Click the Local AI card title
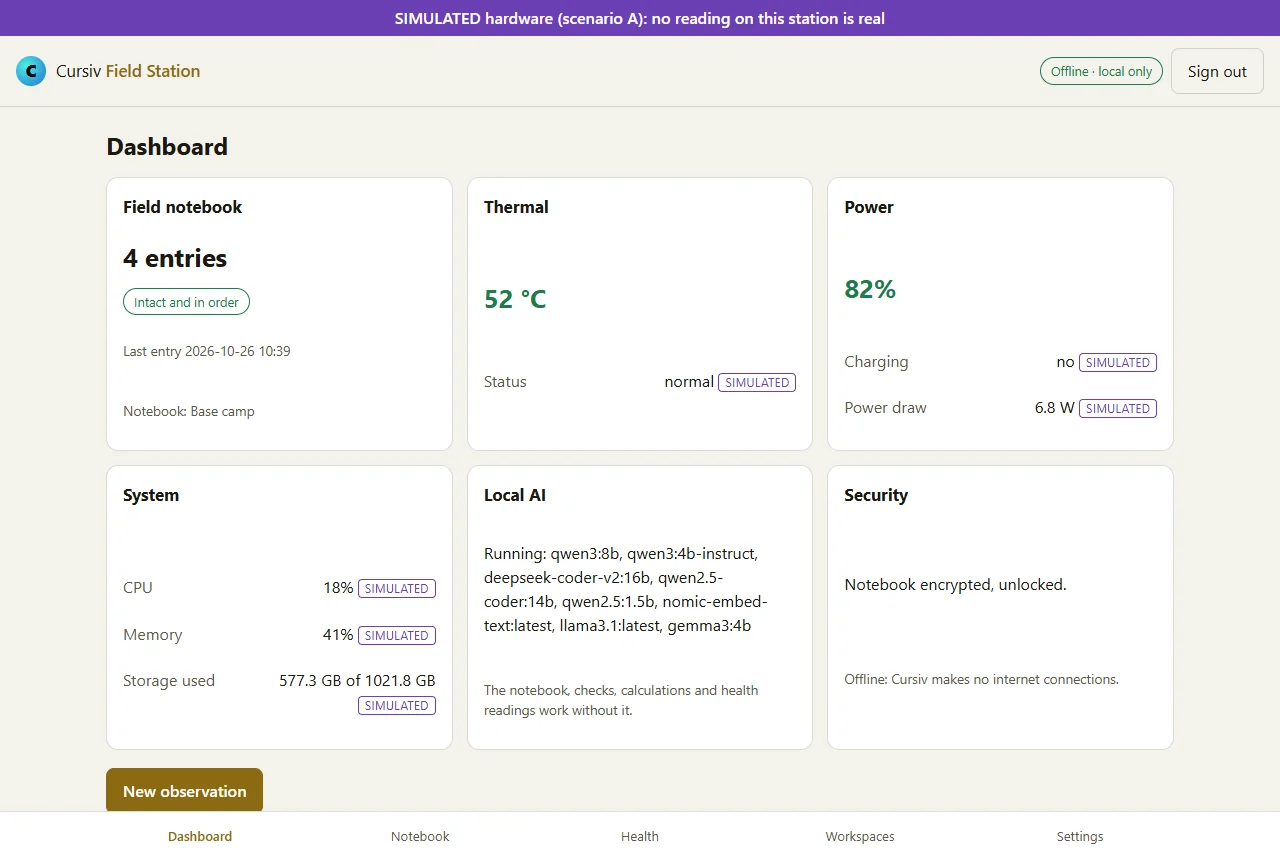This screenshot has height=860, width=1280. 515,495
